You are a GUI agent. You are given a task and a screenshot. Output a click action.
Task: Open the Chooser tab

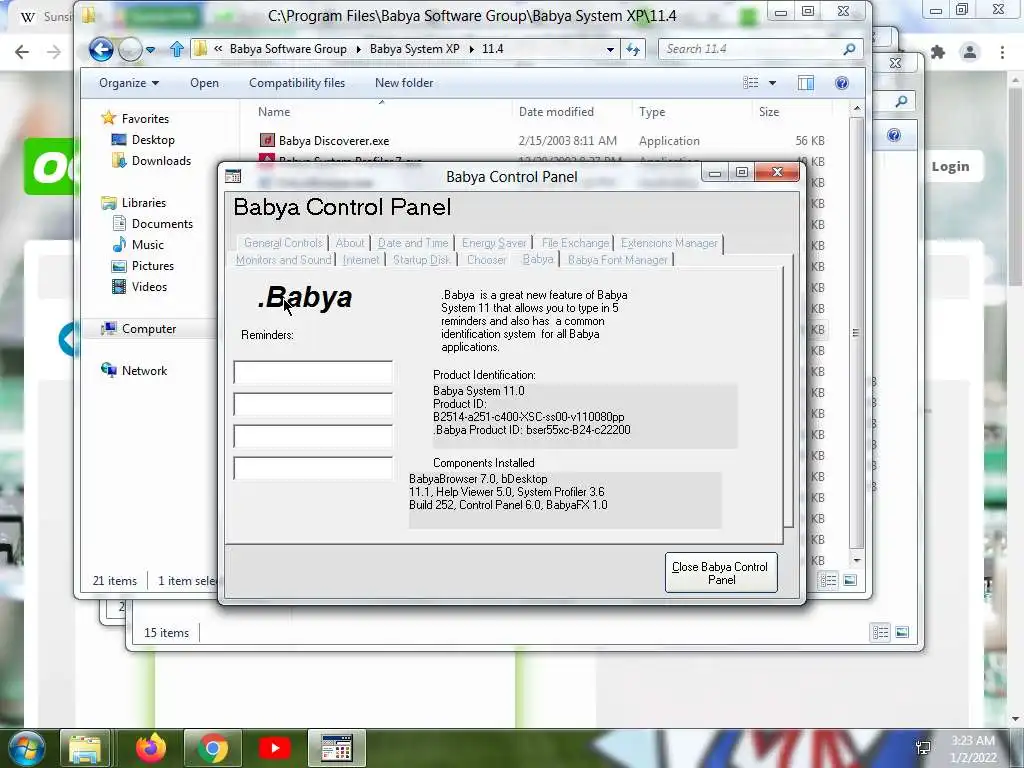(487, 260)
